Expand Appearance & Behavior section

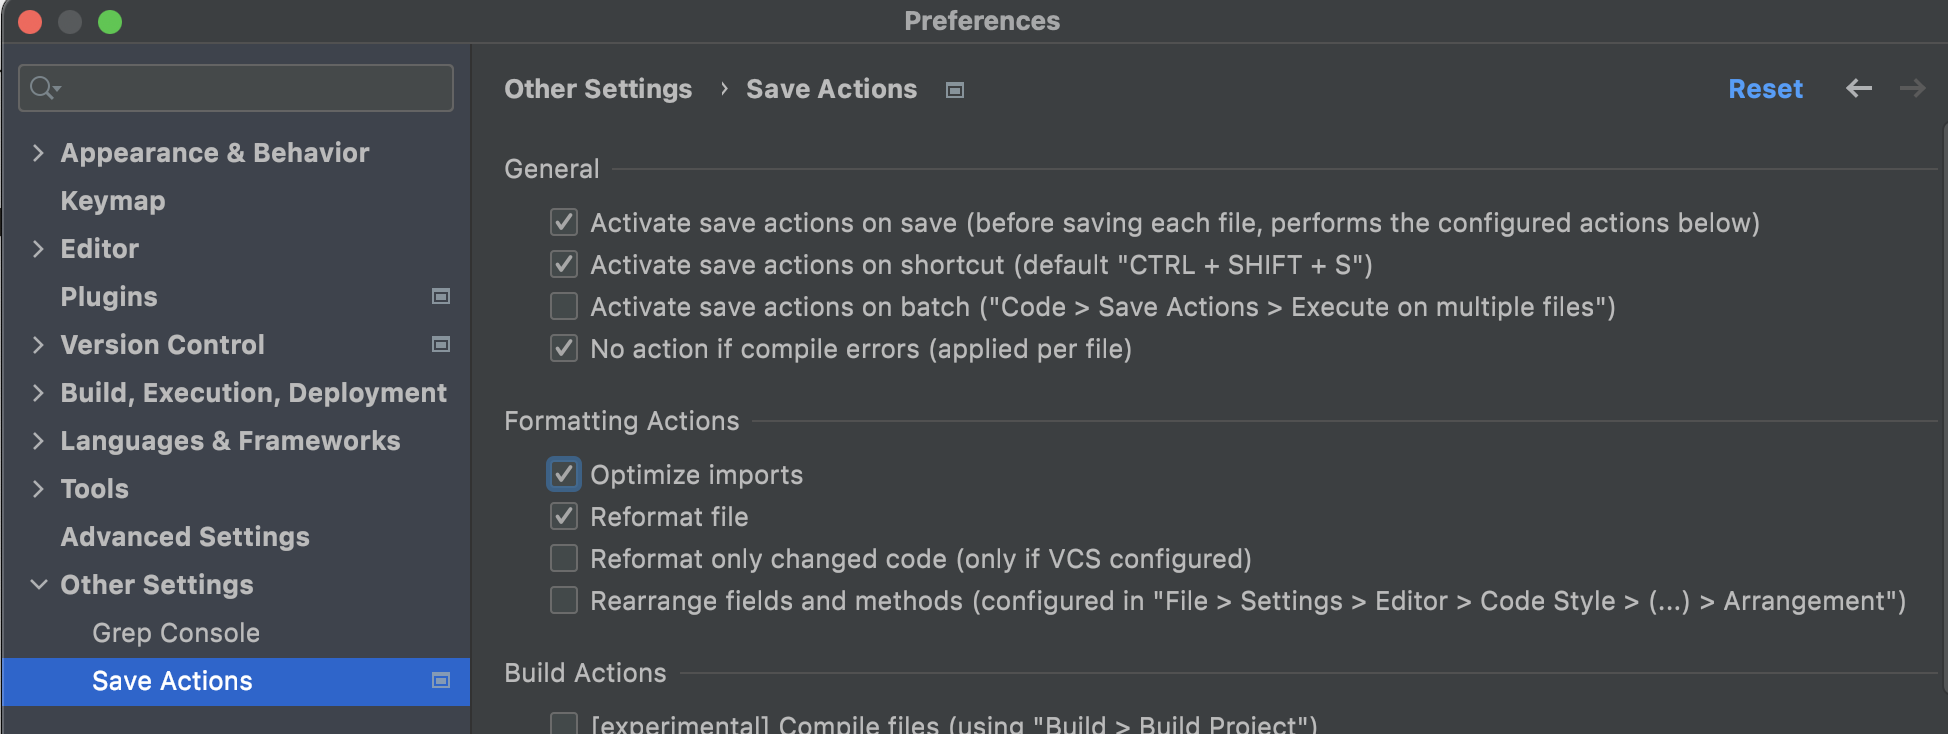(x=38, y=152)
